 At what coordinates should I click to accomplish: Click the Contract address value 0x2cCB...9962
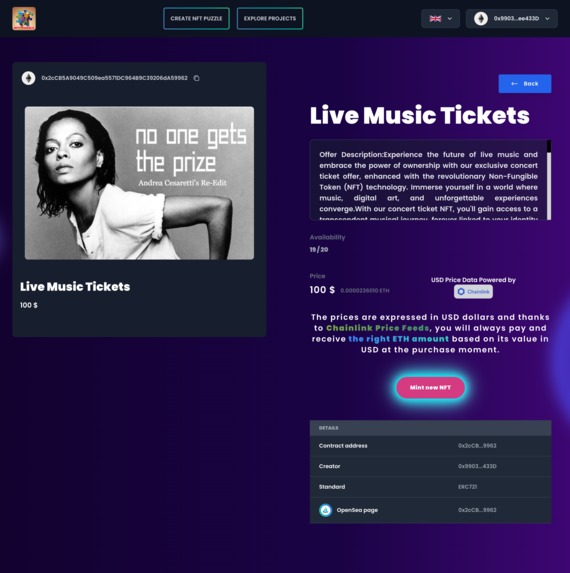pos(477,445)
